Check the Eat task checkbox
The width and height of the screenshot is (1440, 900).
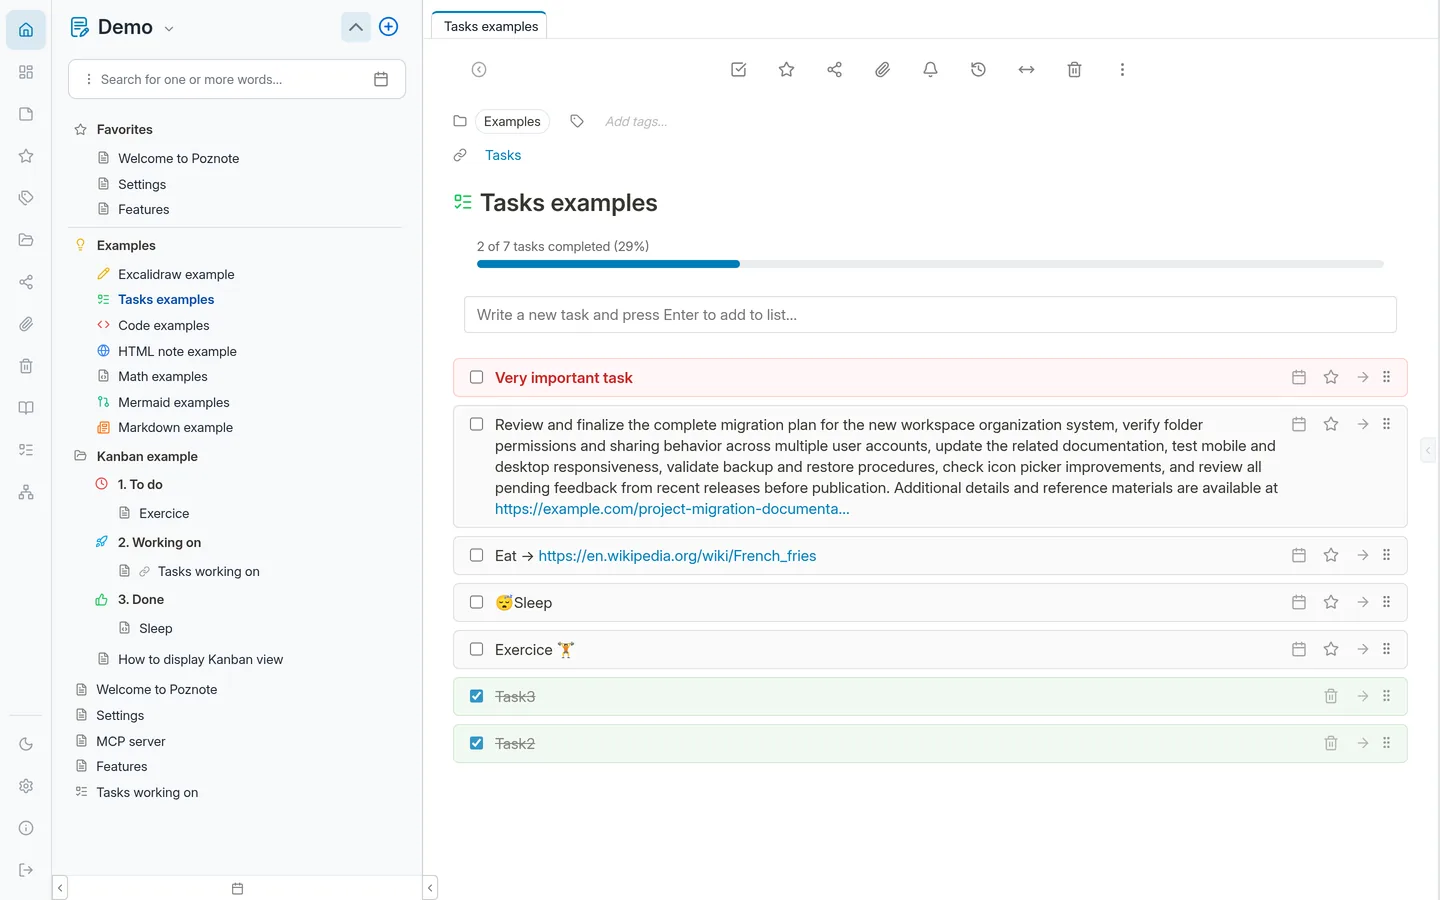477,555
